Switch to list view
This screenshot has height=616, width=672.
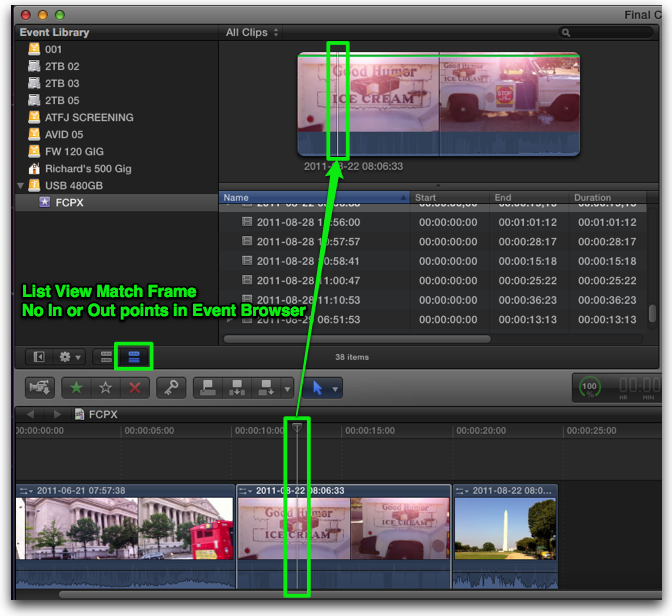coord(134,357)
